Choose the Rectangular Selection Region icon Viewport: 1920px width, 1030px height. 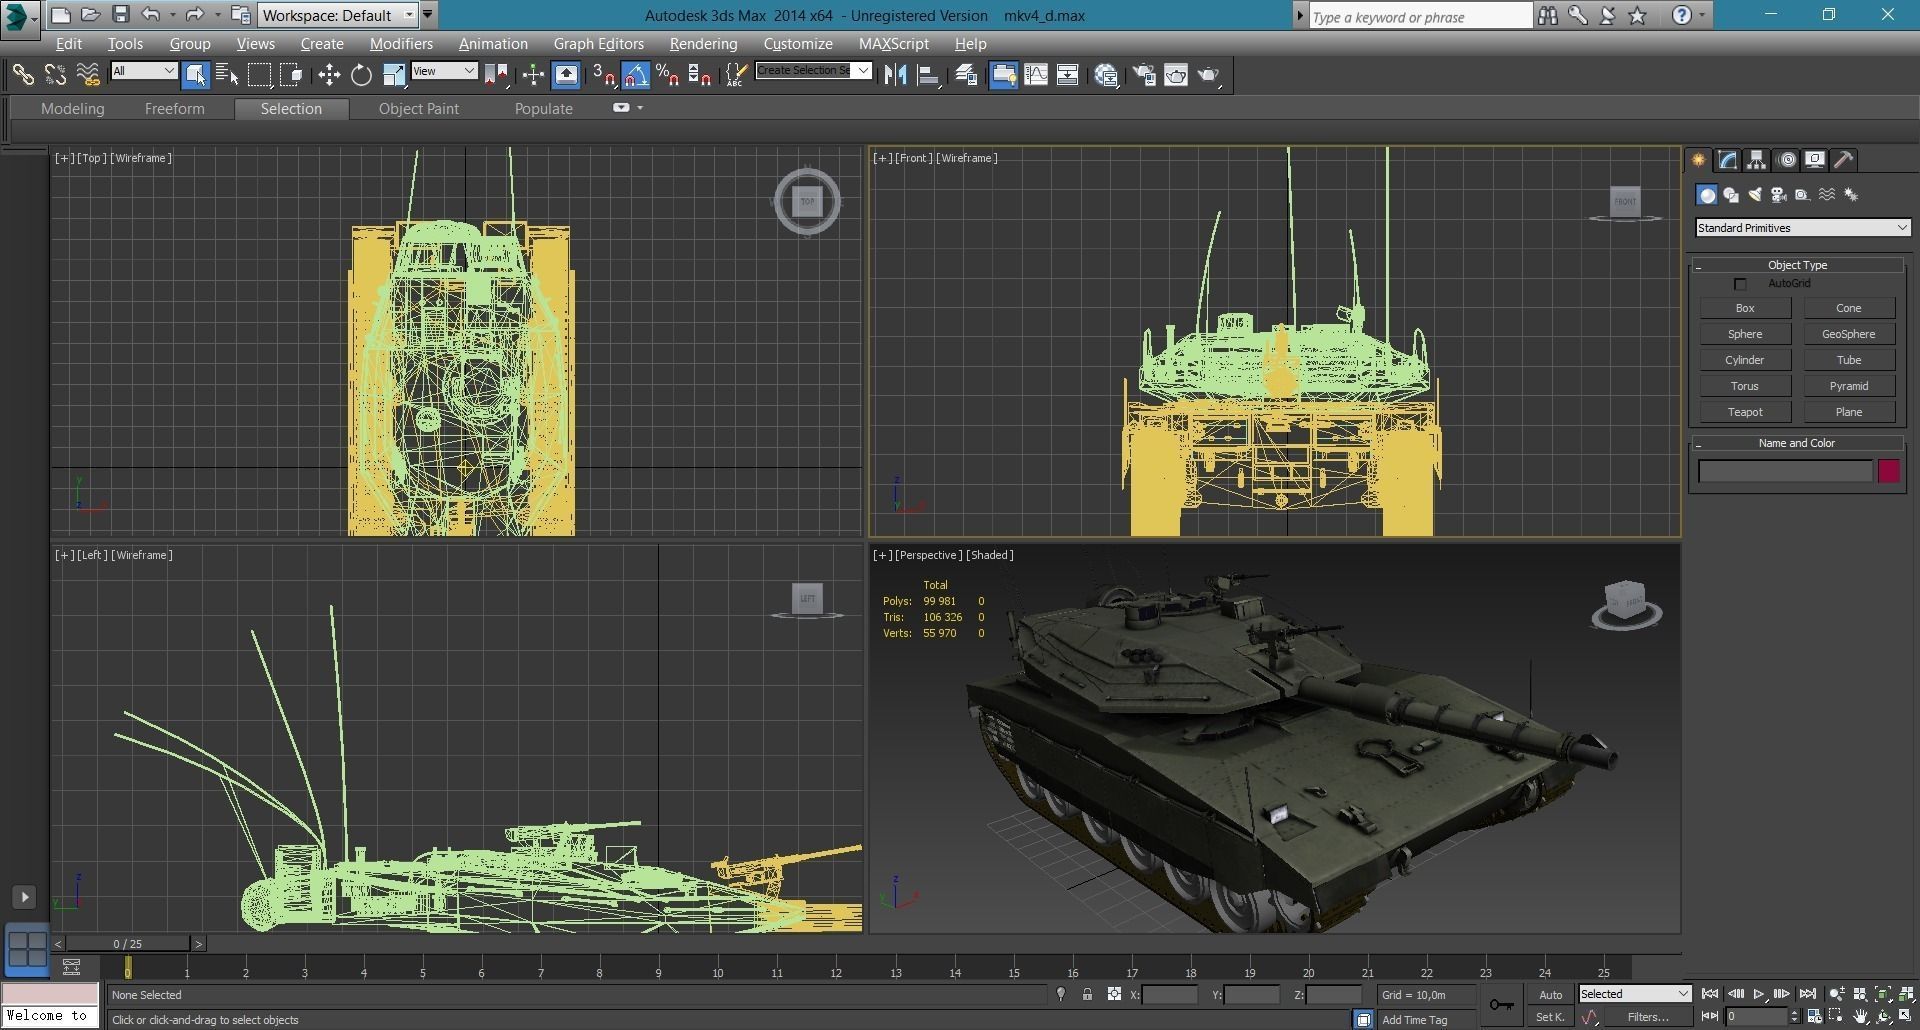(259, 75)
